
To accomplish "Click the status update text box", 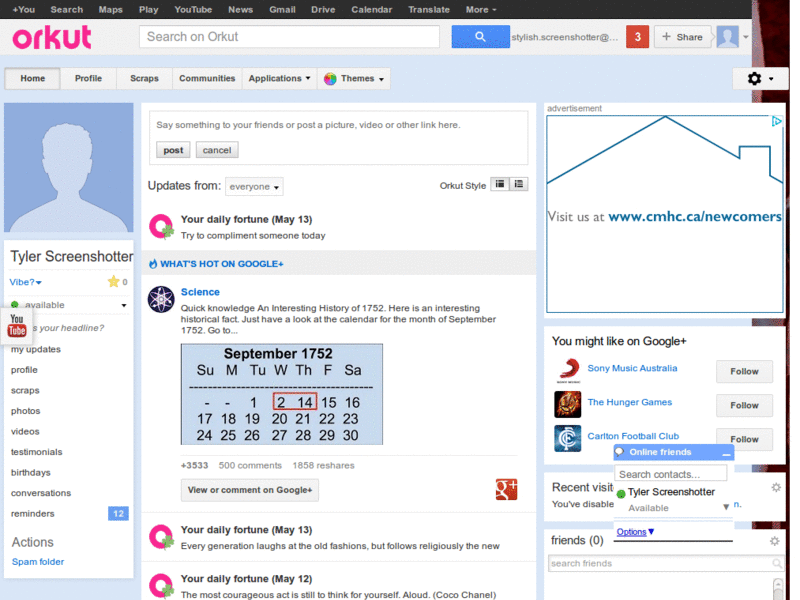I will (x=339, y=125).
